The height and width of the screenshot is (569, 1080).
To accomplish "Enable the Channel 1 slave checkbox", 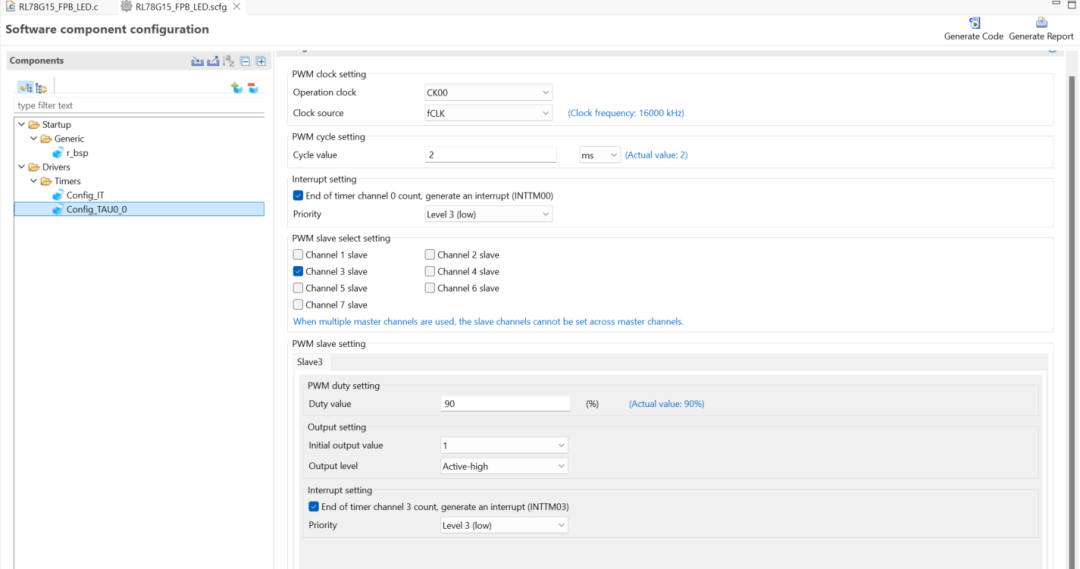I will 298,255.
